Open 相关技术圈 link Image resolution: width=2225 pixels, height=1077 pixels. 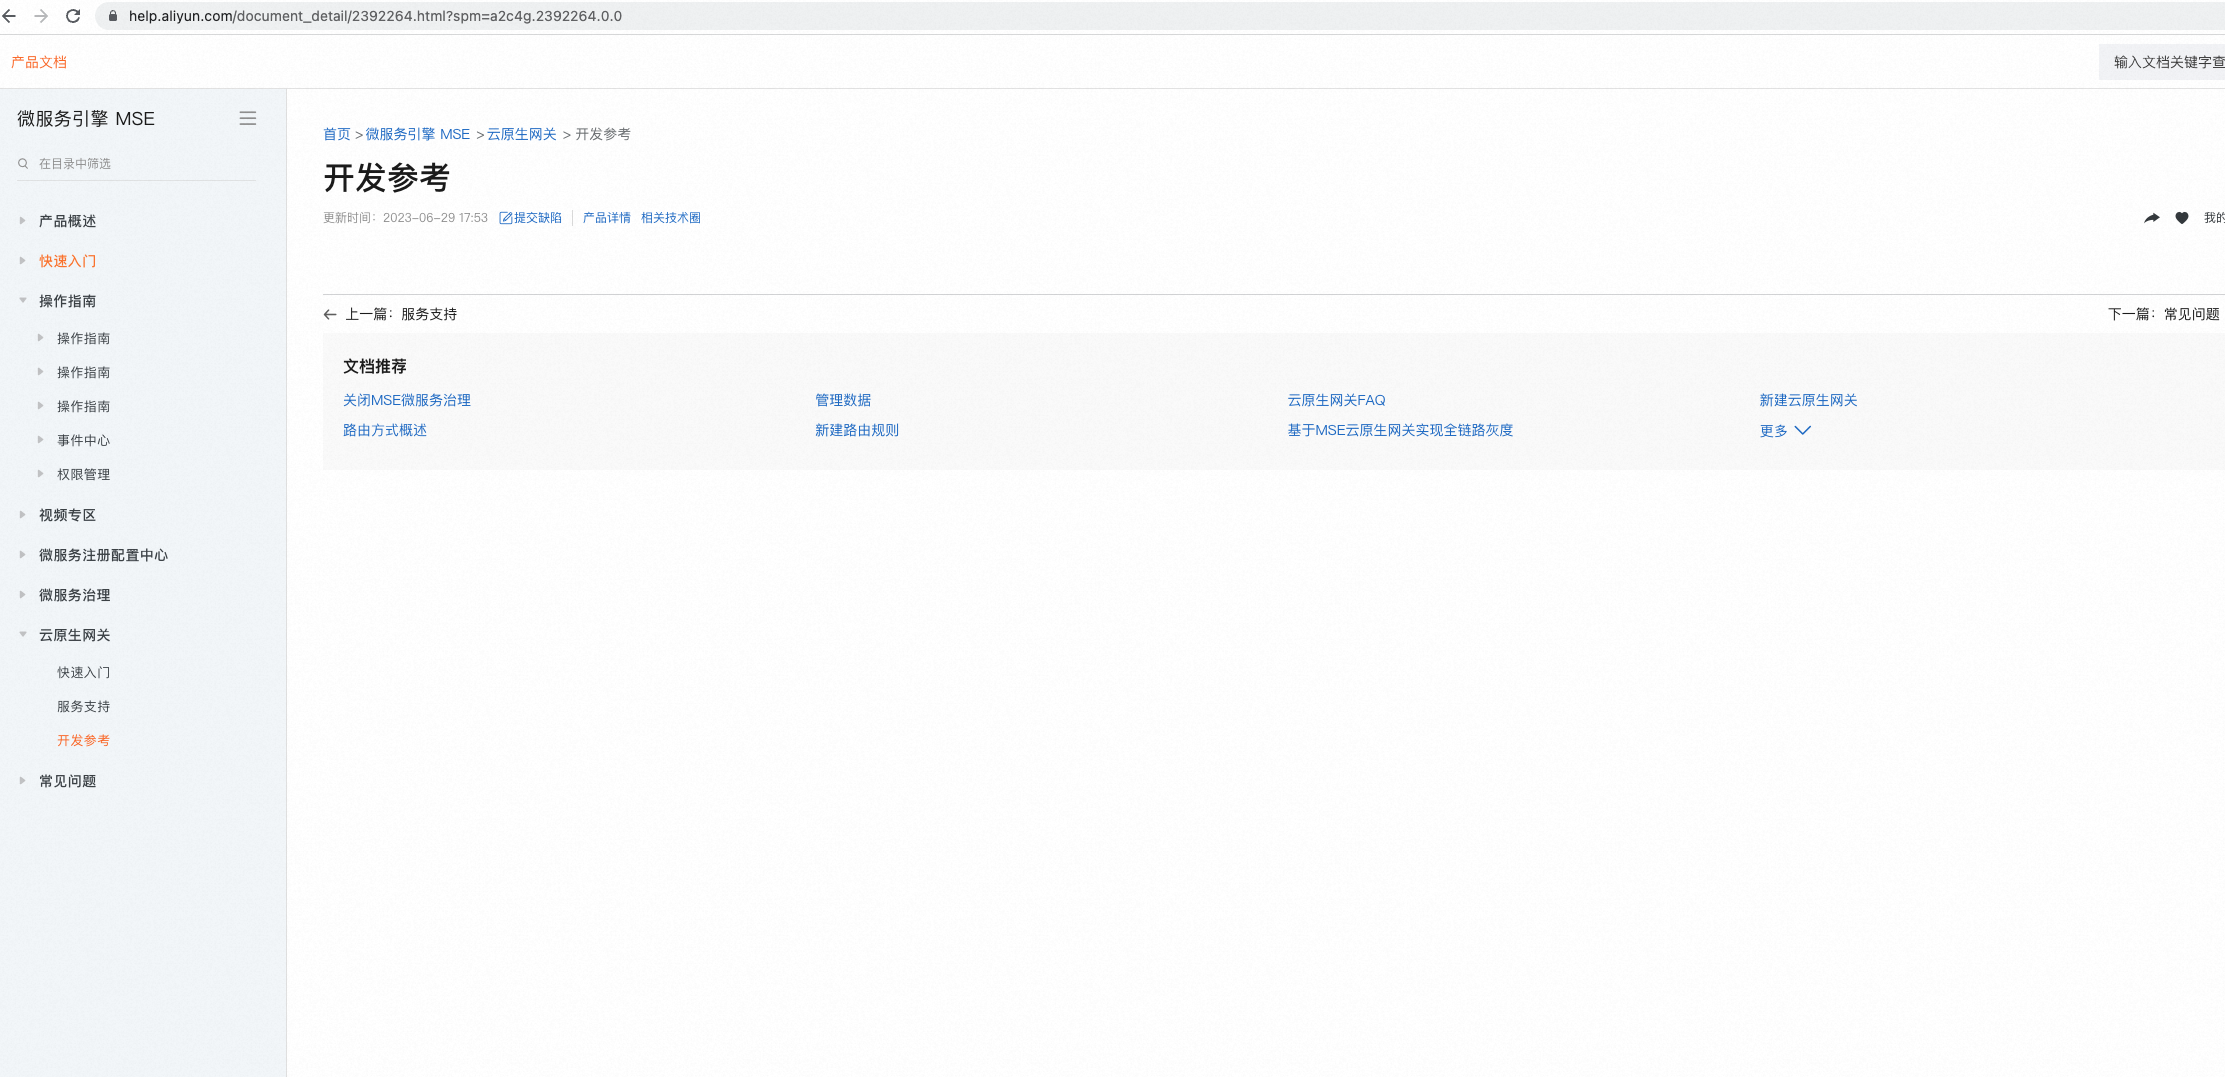[671, 217]
